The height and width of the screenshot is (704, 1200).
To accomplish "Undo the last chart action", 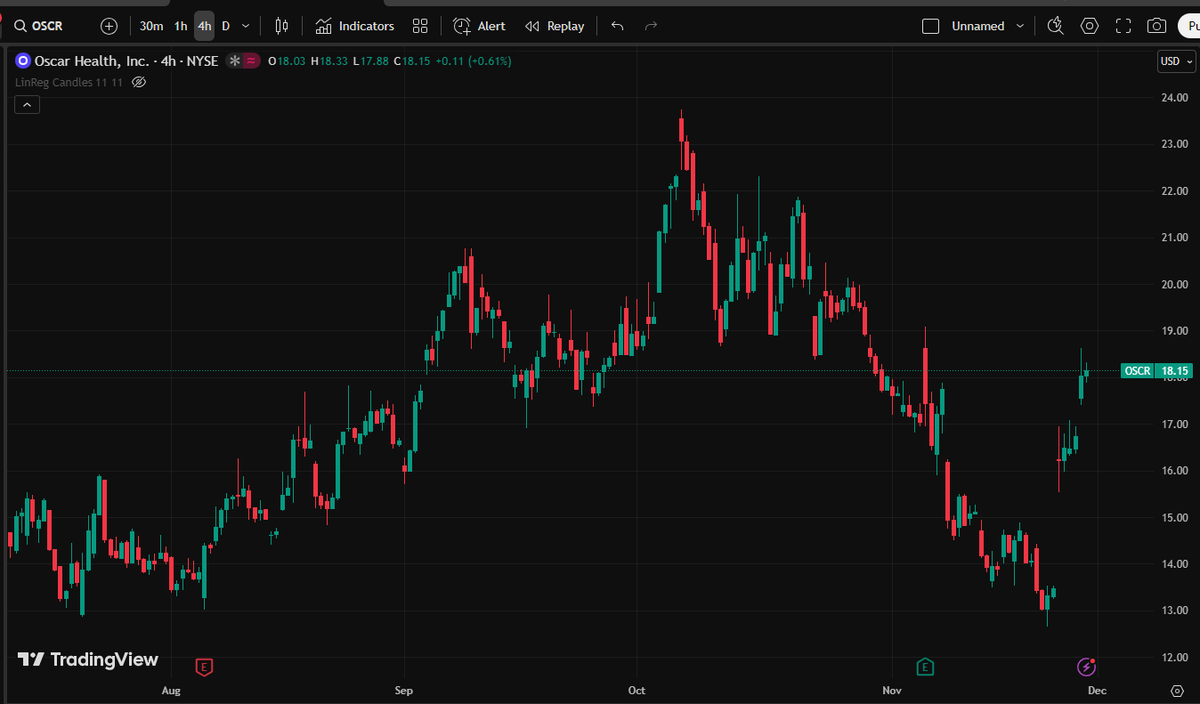I will (617, 26).
